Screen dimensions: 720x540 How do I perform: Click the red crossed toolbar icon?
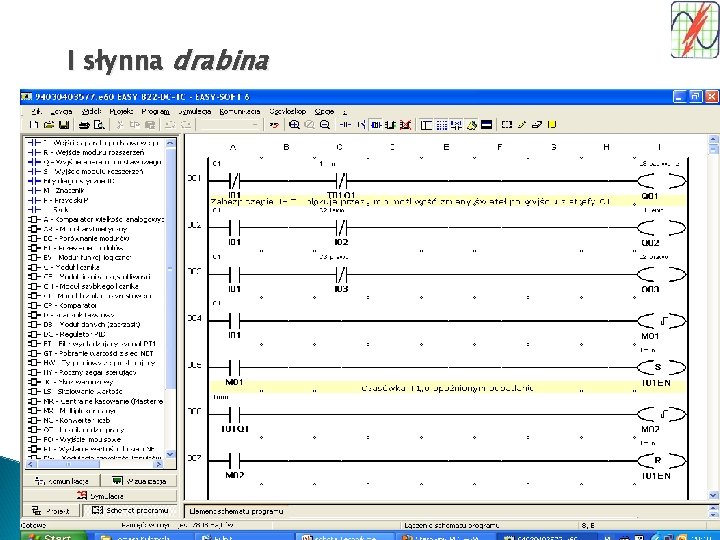coord(405,124)
